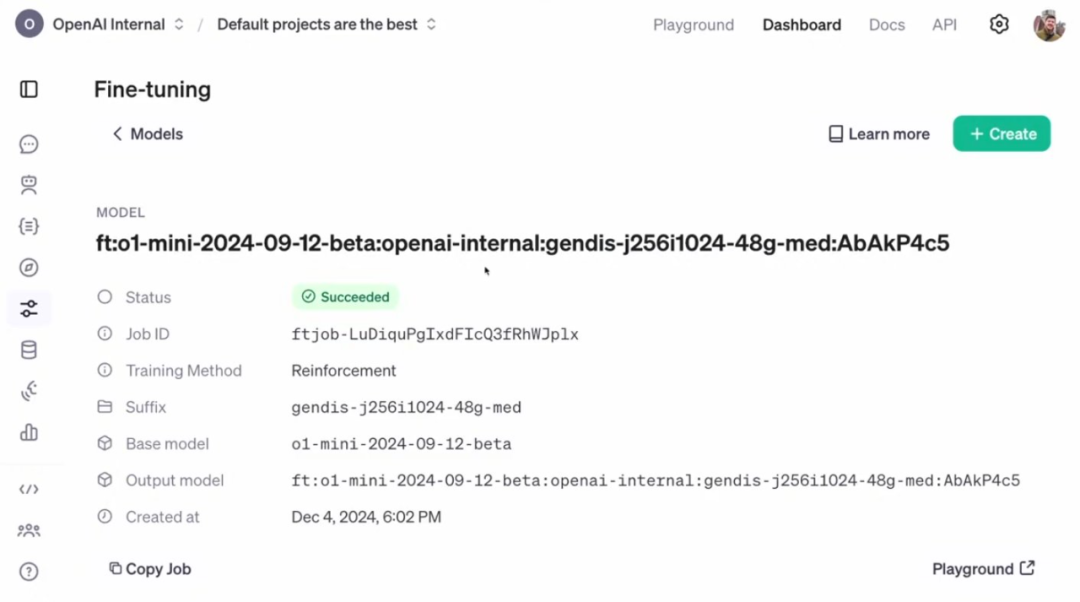
Task: Expand the Default projects project switcher
Action: (327, 24)
